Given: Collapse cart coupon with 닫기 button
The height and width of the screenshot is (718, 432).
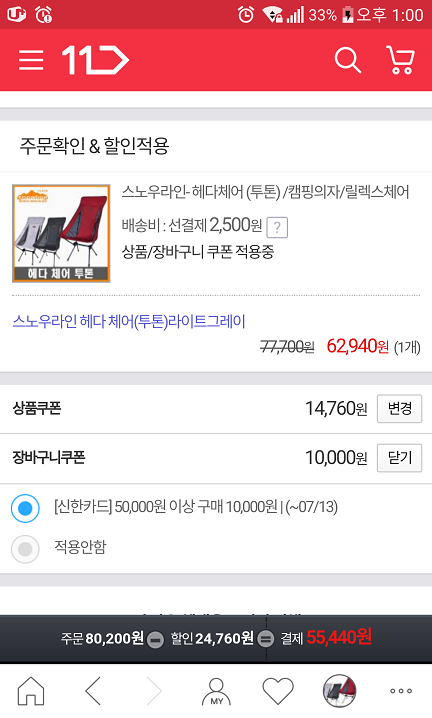Looking at the screenshot, I should (399, 457).
